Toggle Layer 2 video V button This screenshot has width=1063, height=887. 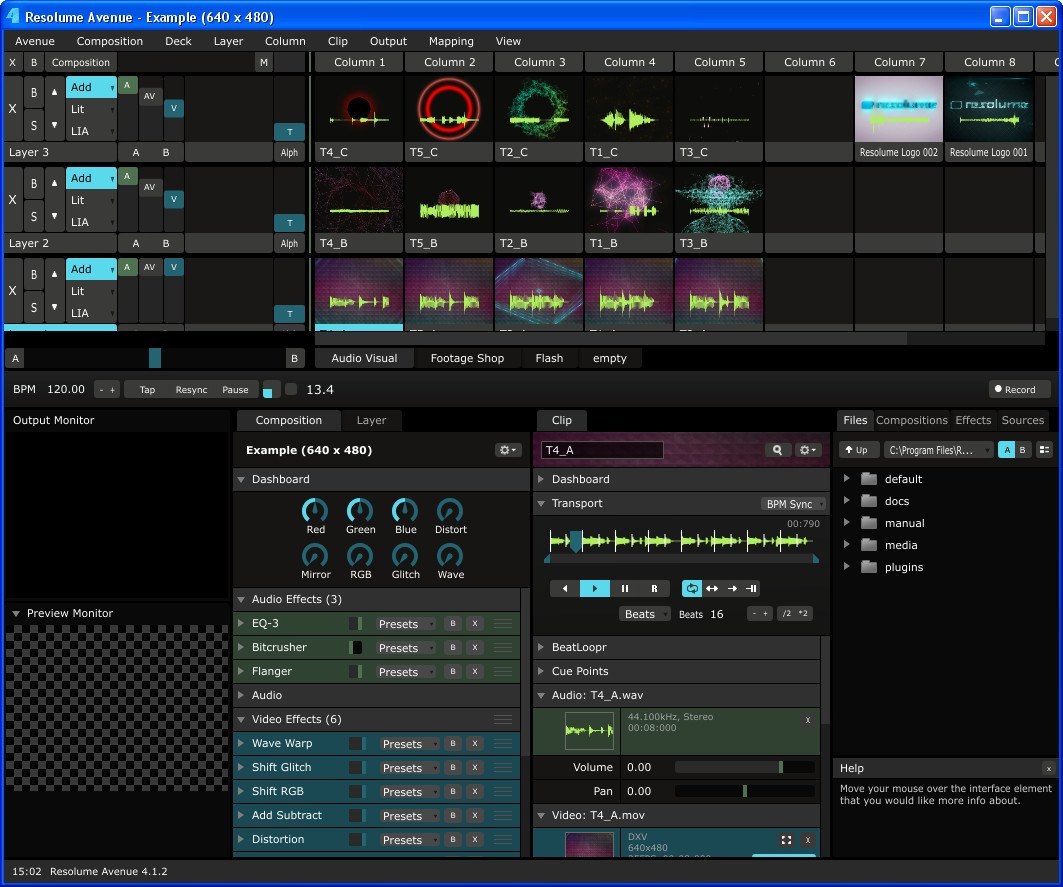click(x=174, y=199)
